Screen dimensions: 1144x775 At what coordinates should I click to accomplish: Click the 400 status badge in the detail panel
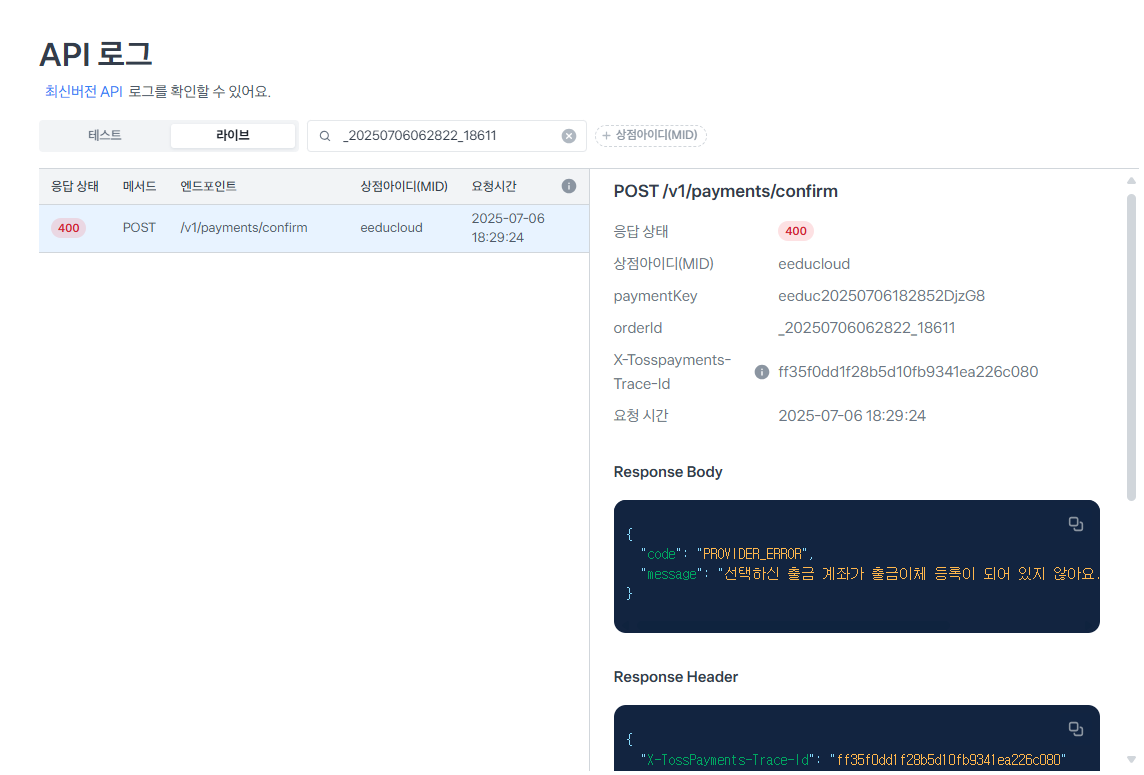pos(796,231)
